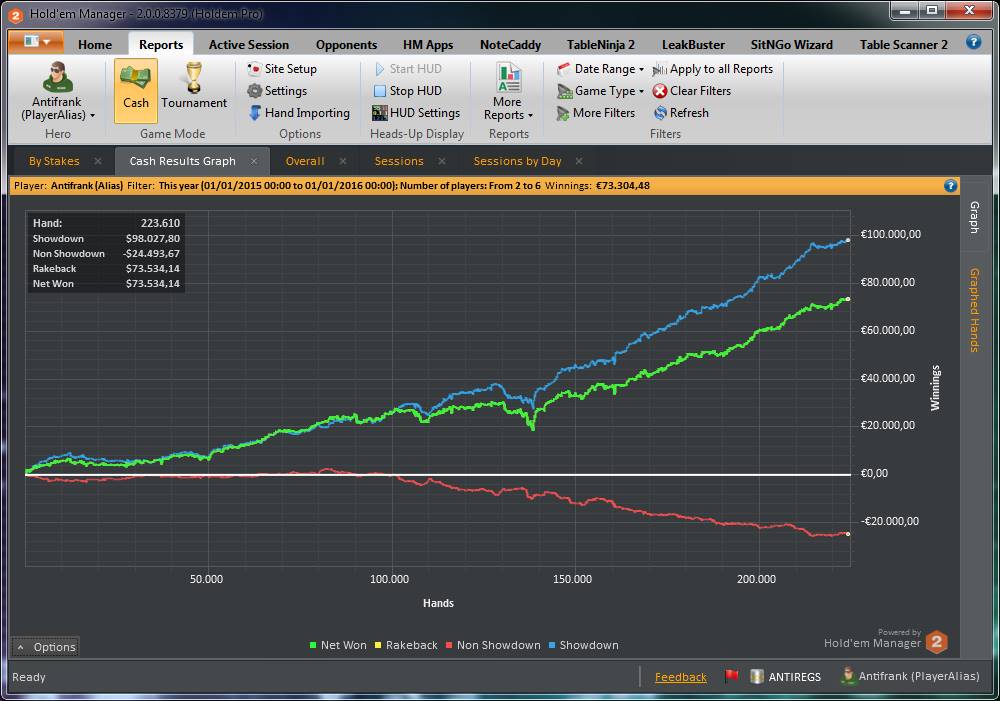The width and height of the screenshot is (1000, 701).
Task: Open the Date Range filter dropdown
Action: (600, 69)
